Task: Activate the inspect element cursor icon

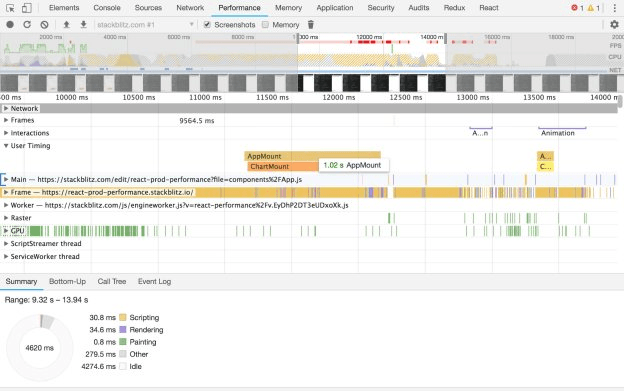Action: click(x=10, y=8)
